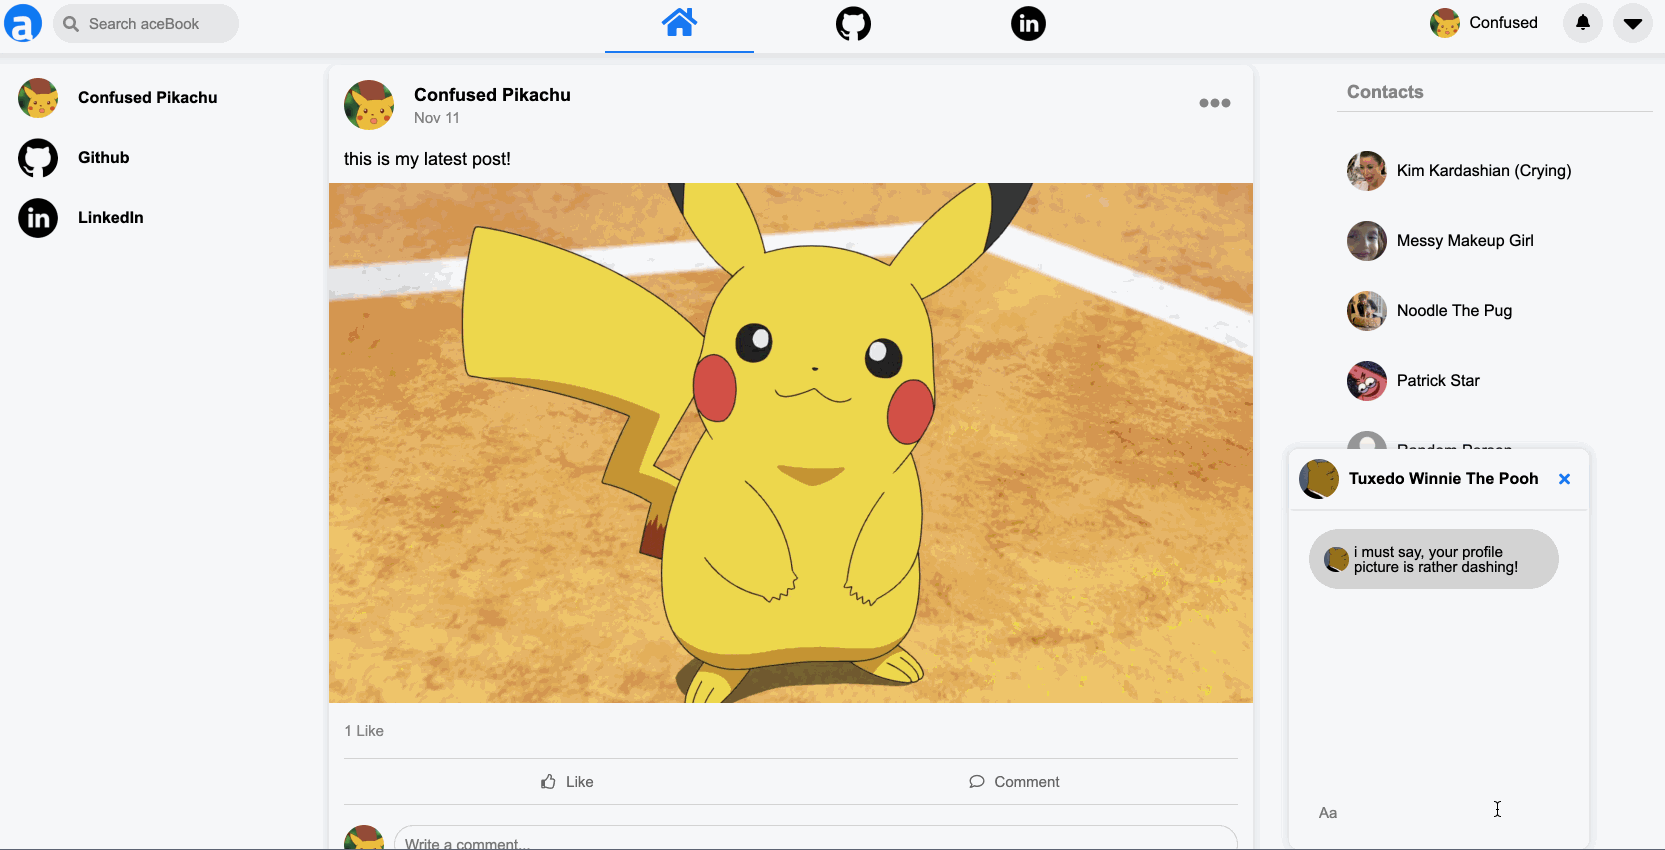Viewport: 1665px width, 850px height.
Task: Like the post
Action: tap(567, 782)
